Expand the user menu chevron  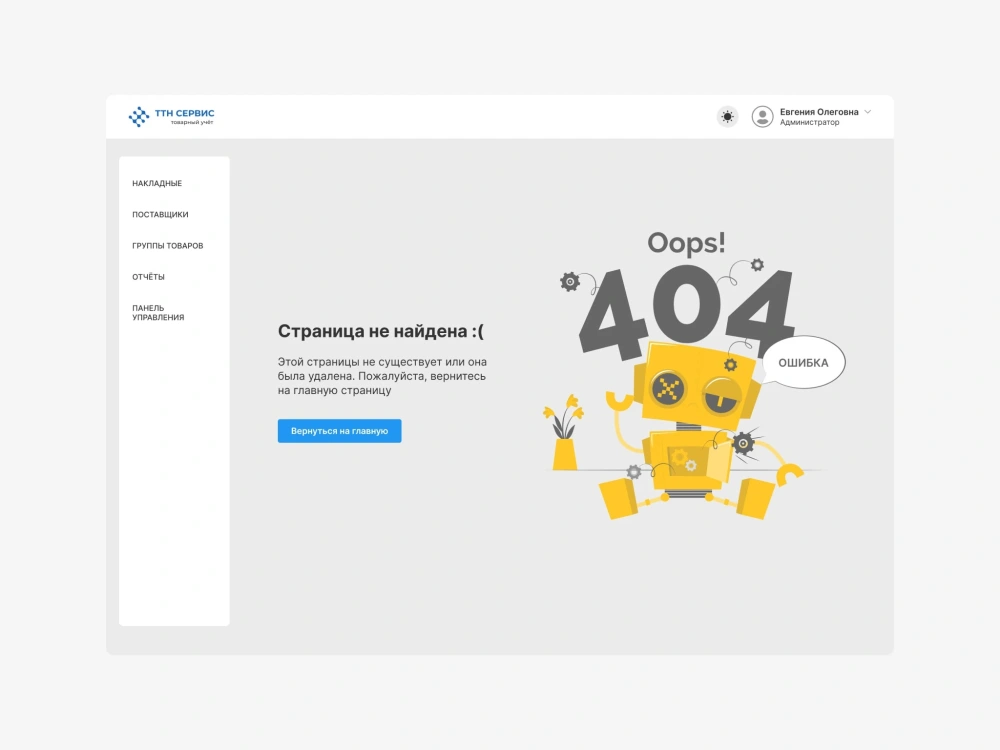click(x=868, y=112)
